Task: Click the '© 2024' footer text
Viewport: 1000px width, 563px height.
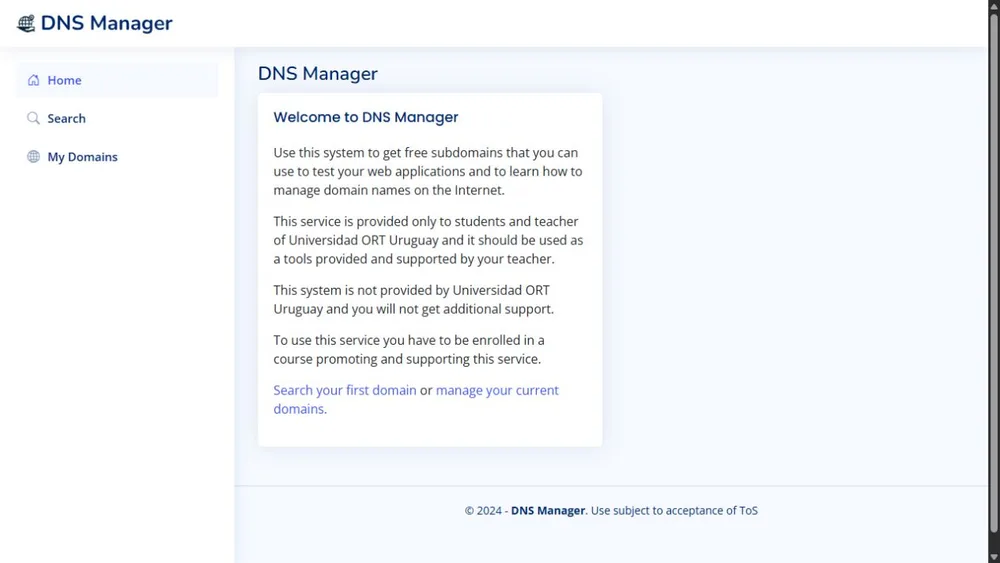Action: coord(483,510)
